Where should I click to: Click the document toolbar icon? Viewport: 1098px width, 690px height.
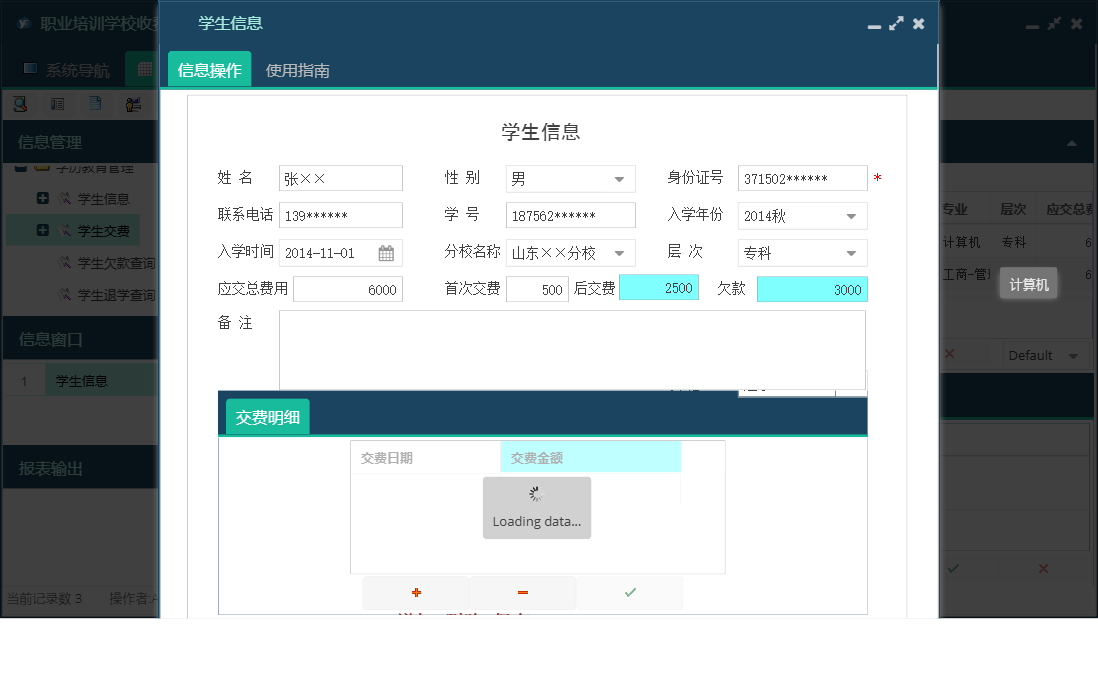[x=96, y=103]
